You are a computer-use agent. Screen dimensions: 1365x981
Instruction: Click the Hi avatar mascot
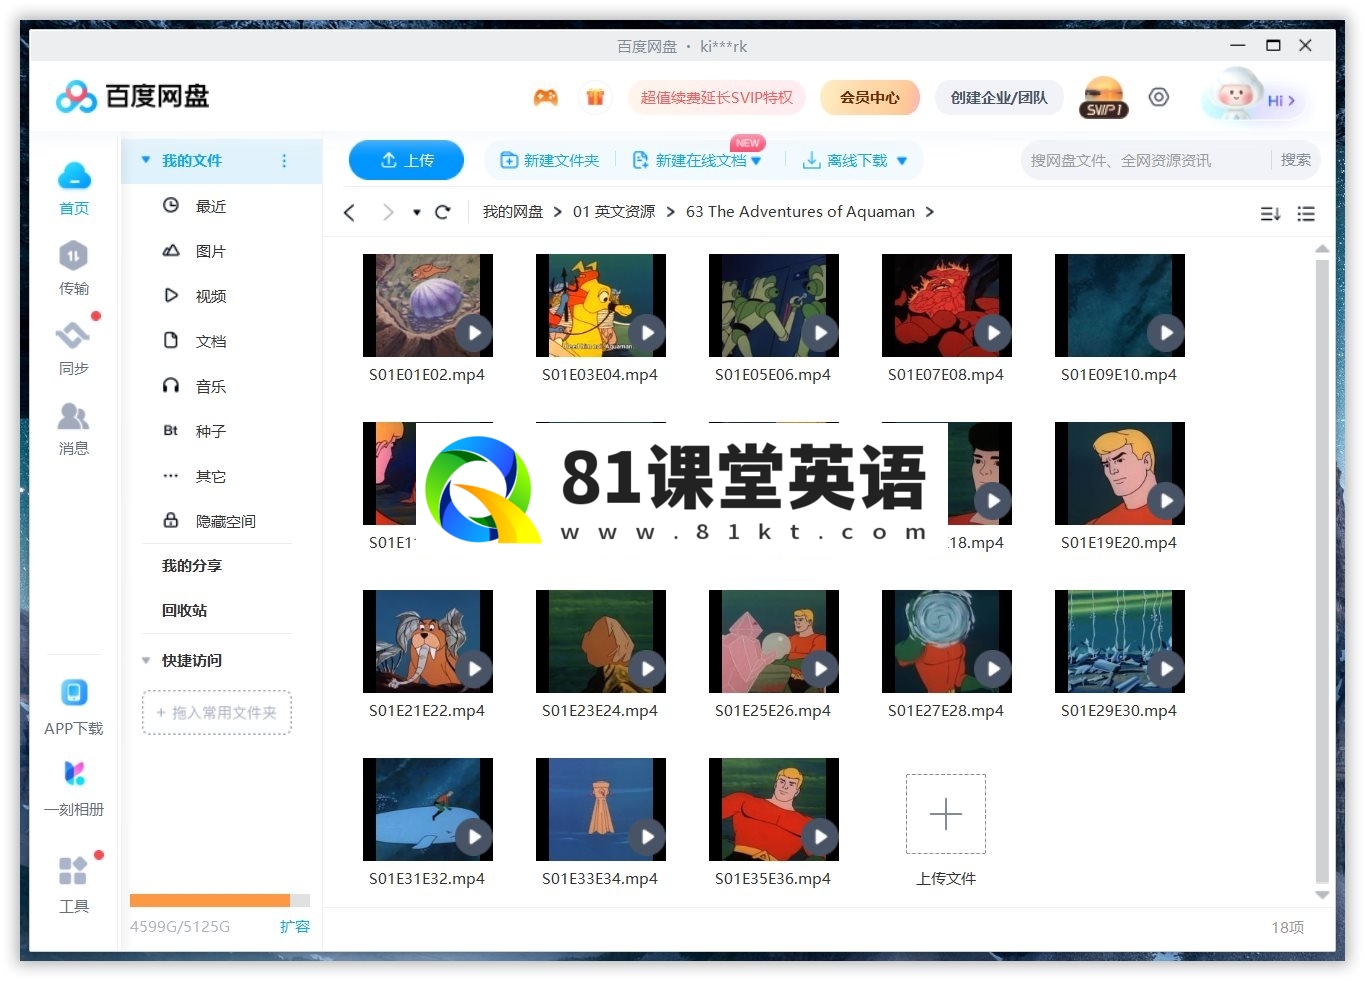[1237, 95]
